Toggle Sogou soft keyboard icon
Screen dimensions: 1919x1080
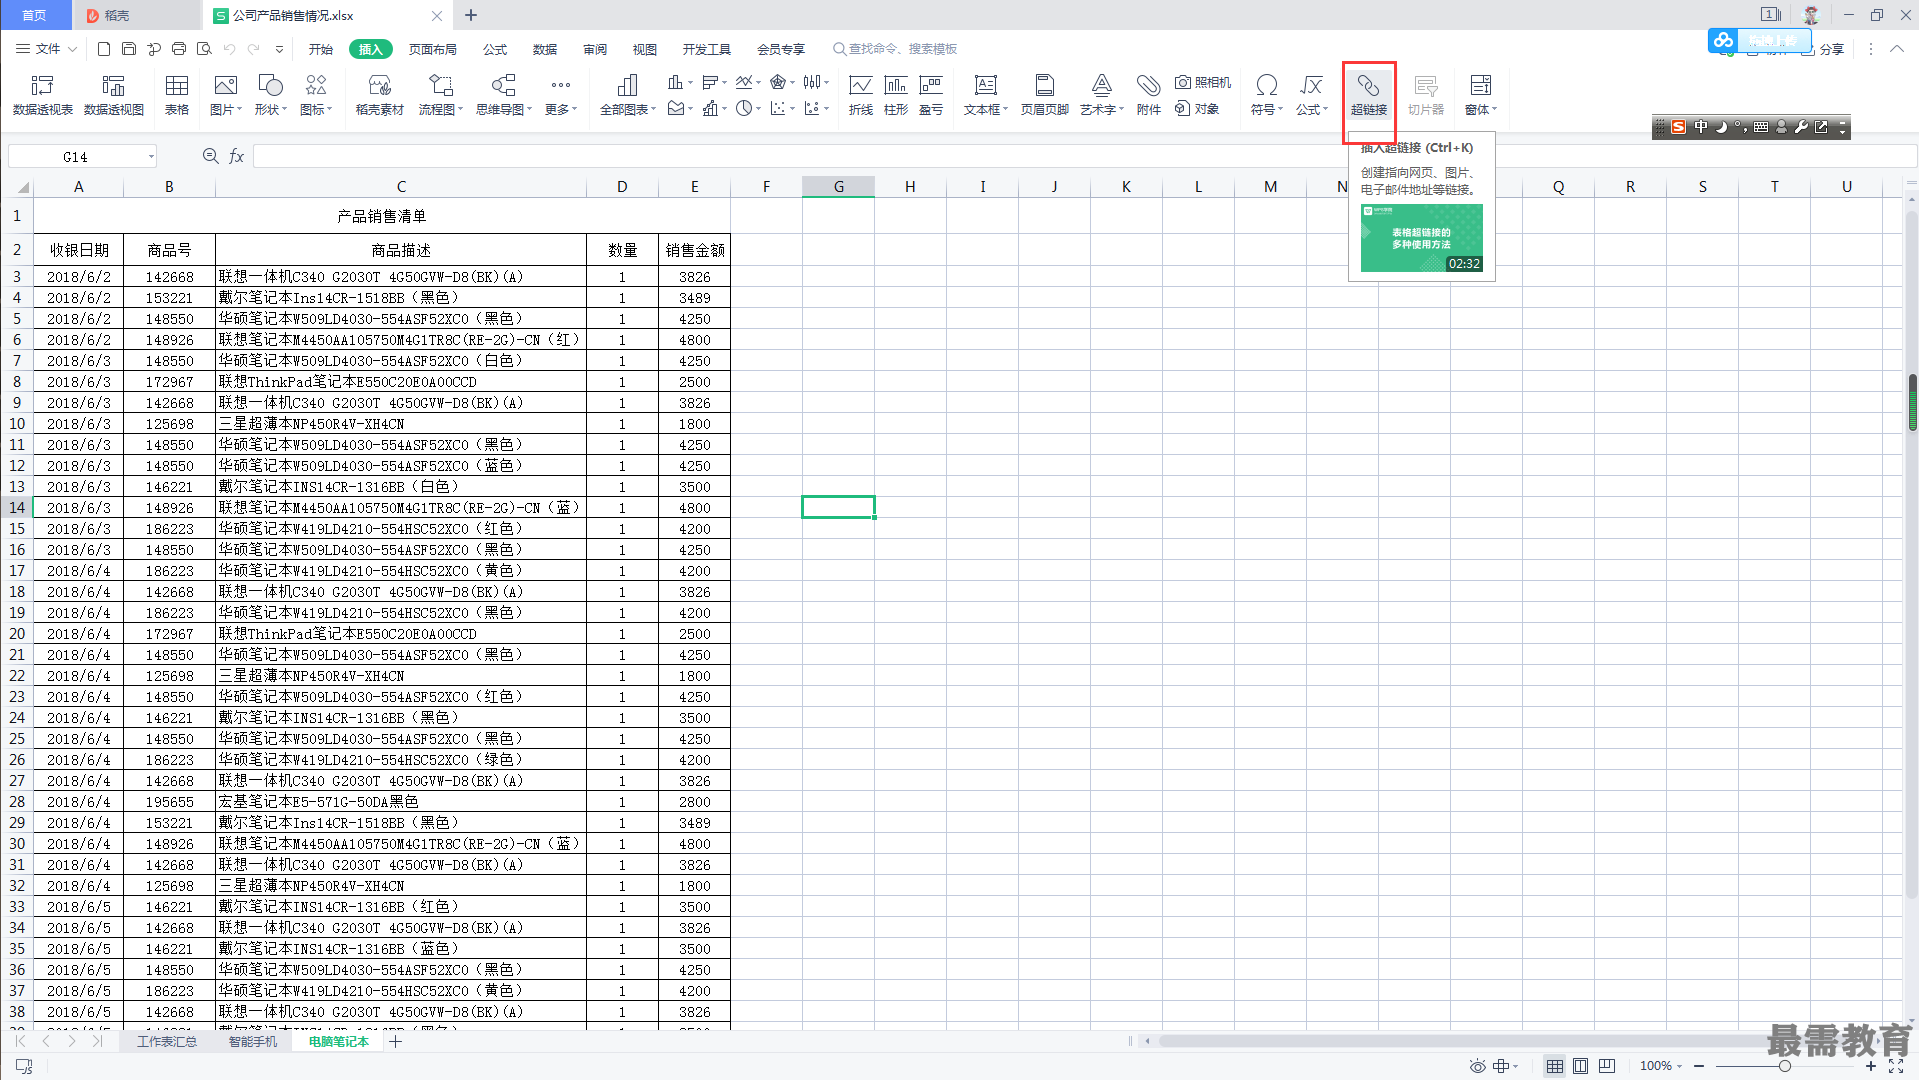point(1761,127)
